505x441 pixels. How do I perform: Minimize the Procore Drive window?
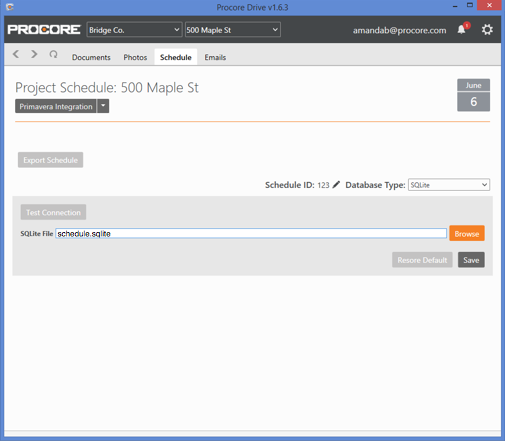click(455, 6)
